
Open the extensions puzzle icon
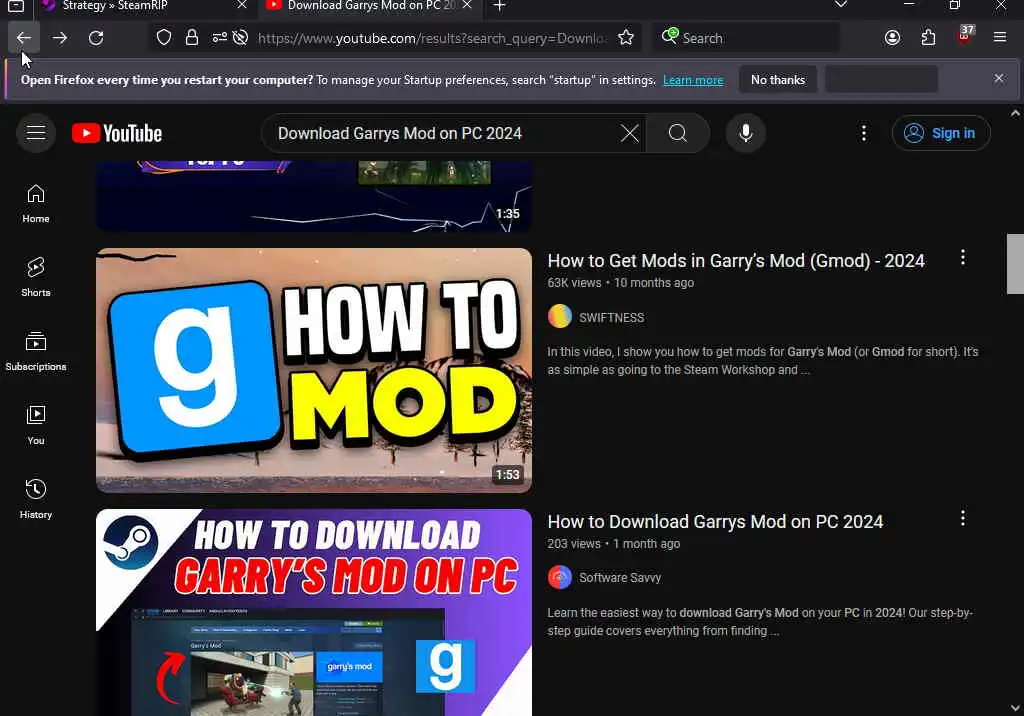[928, 38]
